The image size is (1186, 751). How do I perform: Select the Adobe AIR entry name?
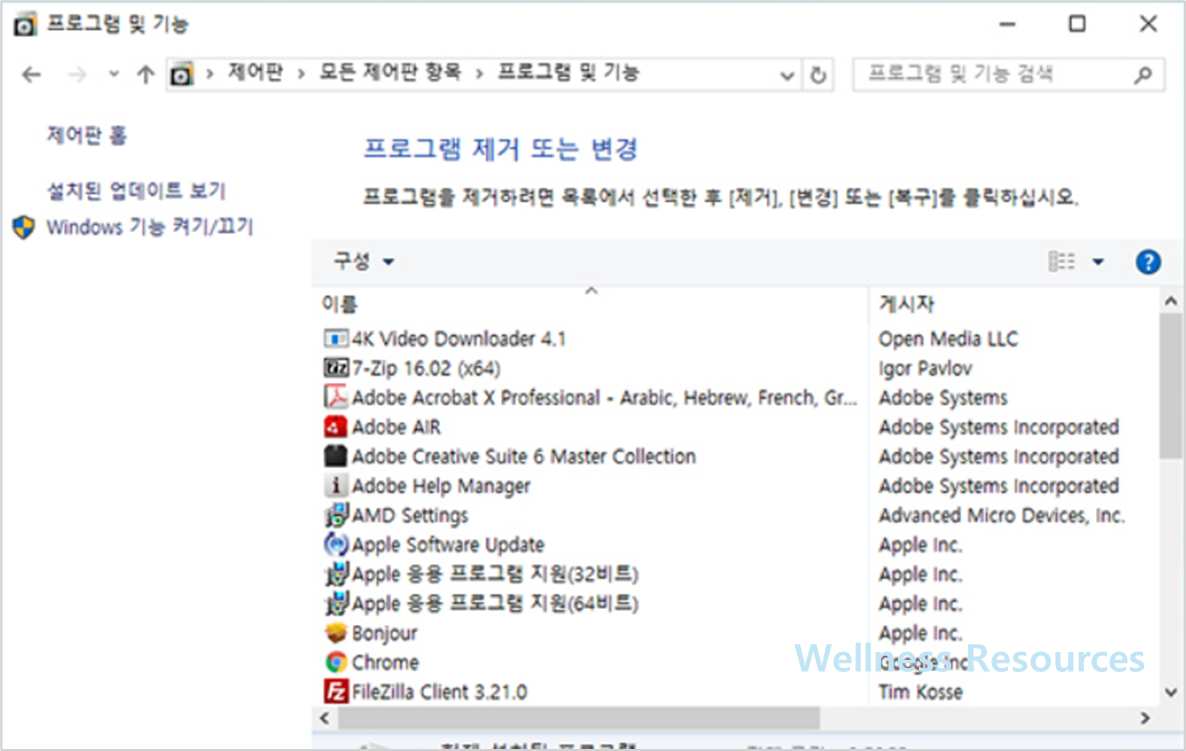tap(396, 427)
